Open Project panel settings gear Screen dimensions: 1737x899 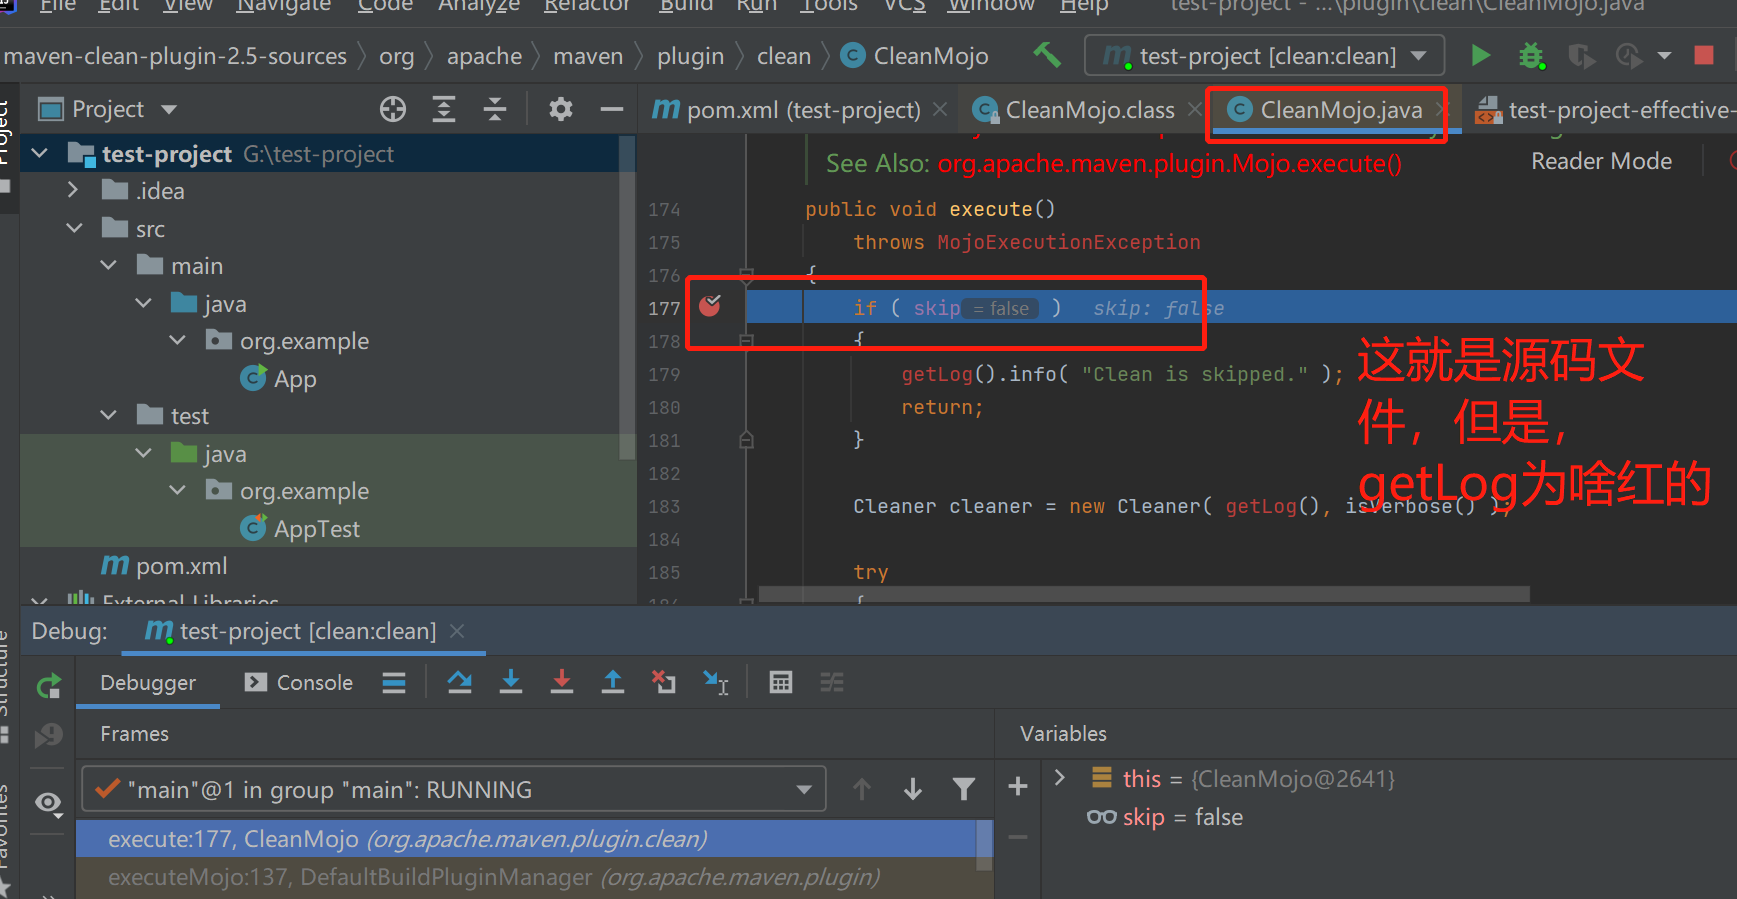click(561, 109)
